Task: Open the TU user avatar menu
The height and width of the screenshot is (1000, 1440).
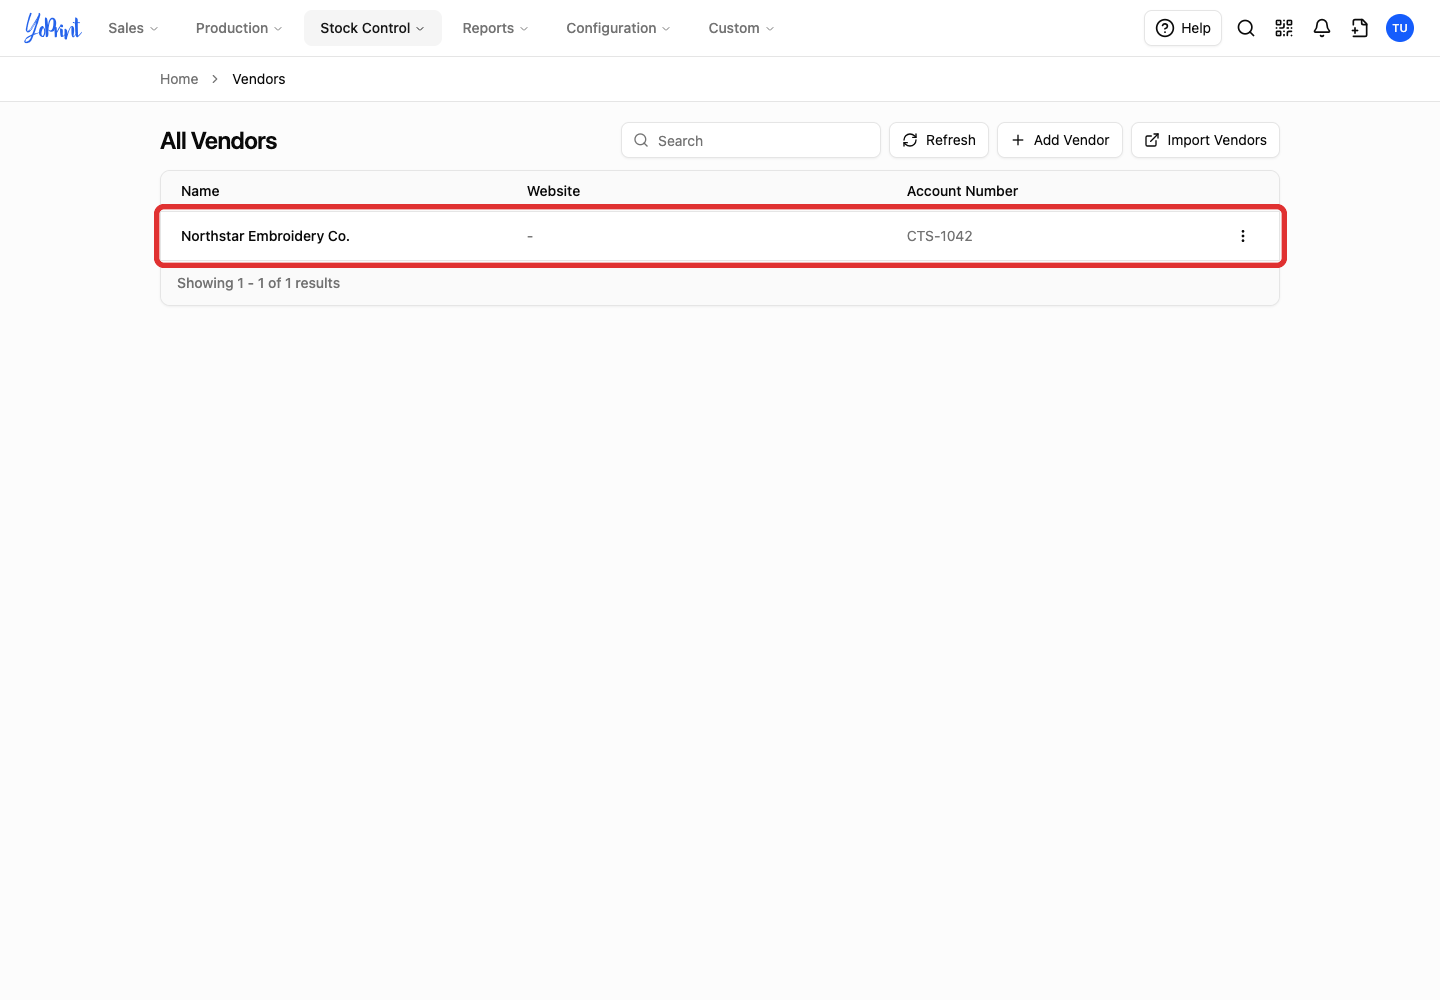Action: click(x=1400, y=28)
